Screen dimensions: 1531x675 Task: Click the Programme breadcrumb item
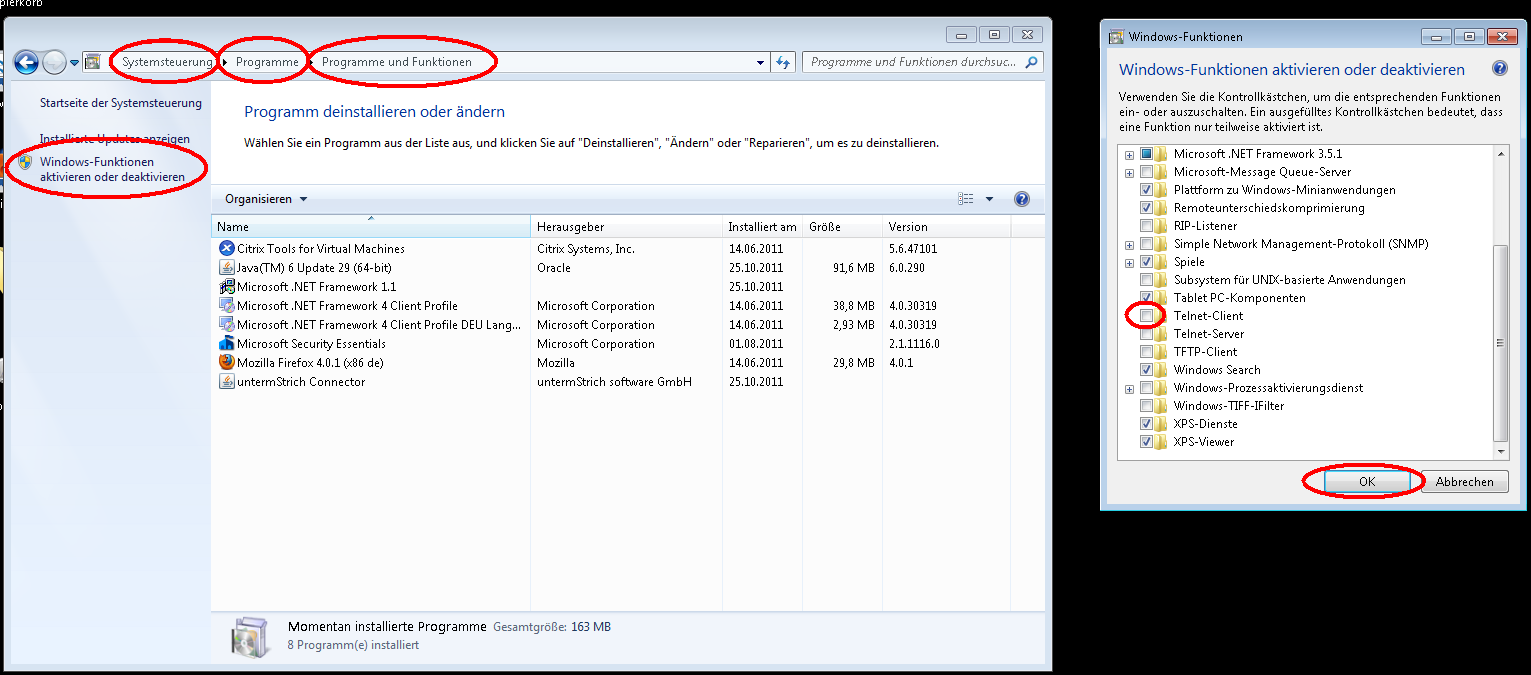pyautogui.click(x=267, y=62)
